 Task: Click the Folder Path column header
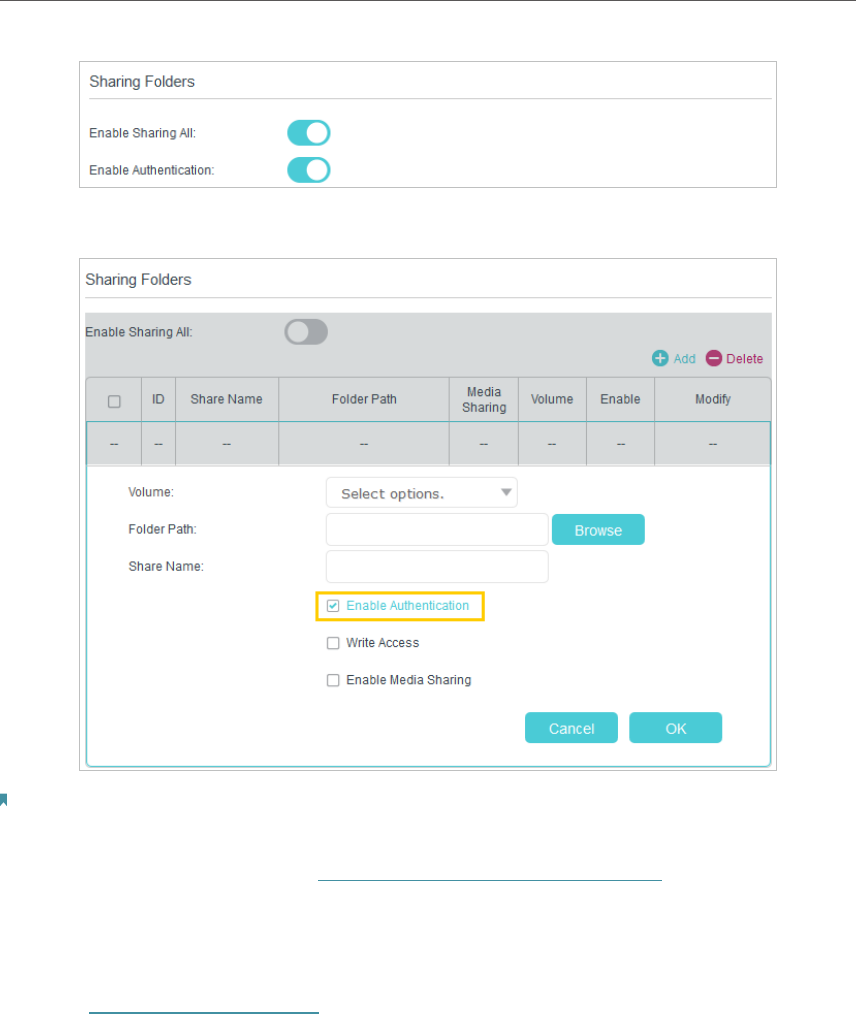364,400
